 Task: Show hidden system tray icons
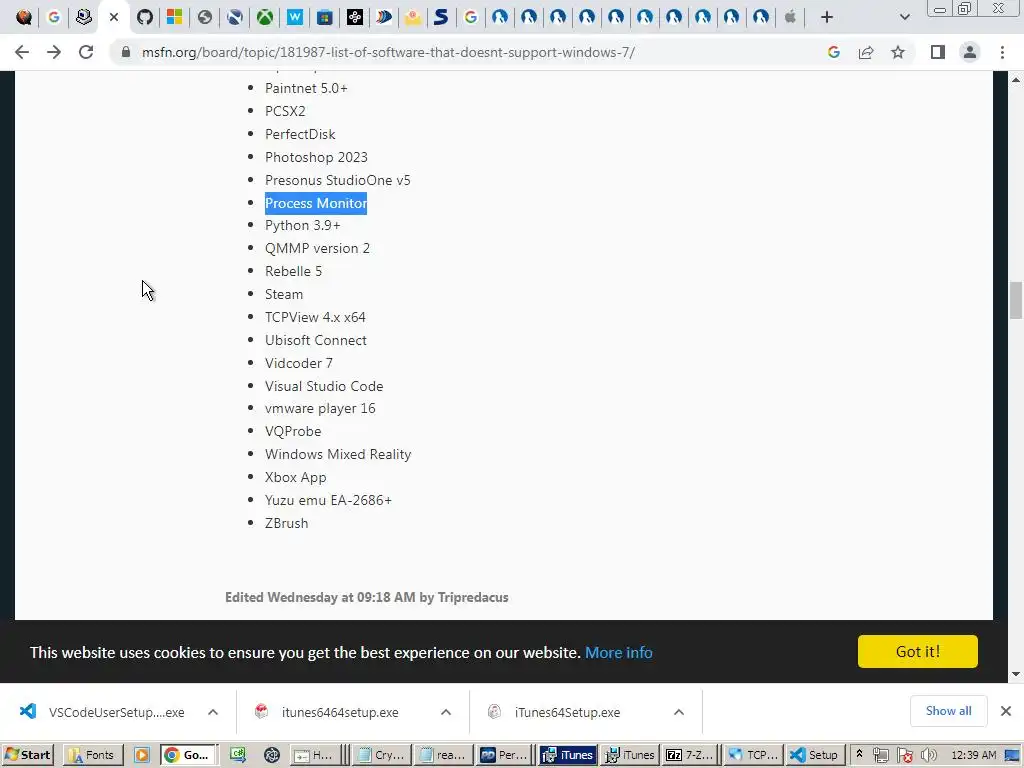pos(859,754)
